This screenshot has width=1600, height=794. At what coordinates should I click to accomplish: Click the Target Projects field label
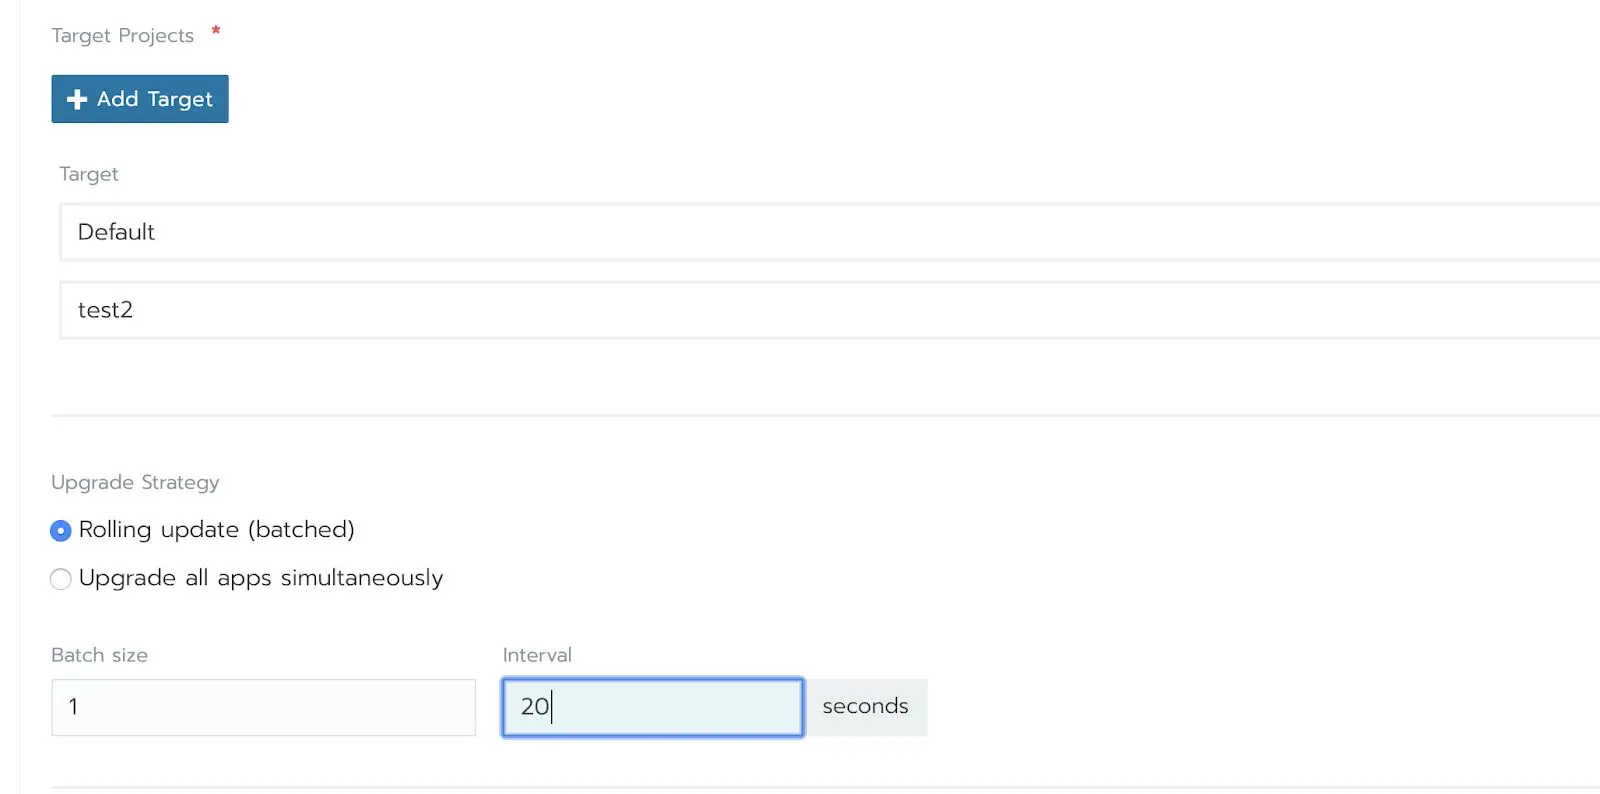pyautogui.click(x=122, y=36)
